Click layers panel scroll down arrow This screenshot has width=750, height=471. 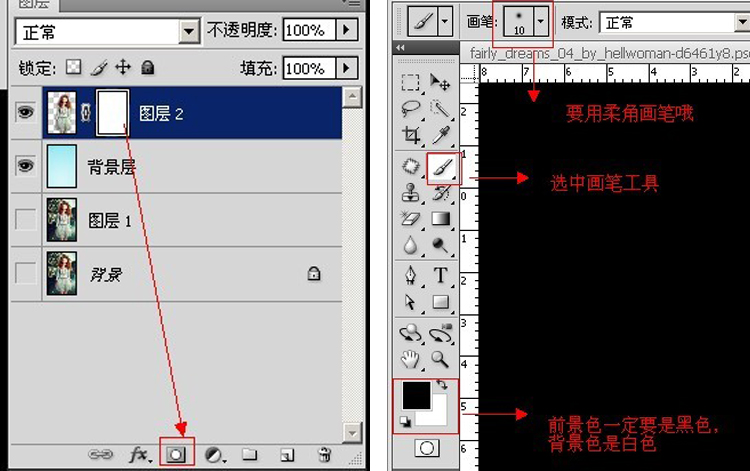pos(352,433)
